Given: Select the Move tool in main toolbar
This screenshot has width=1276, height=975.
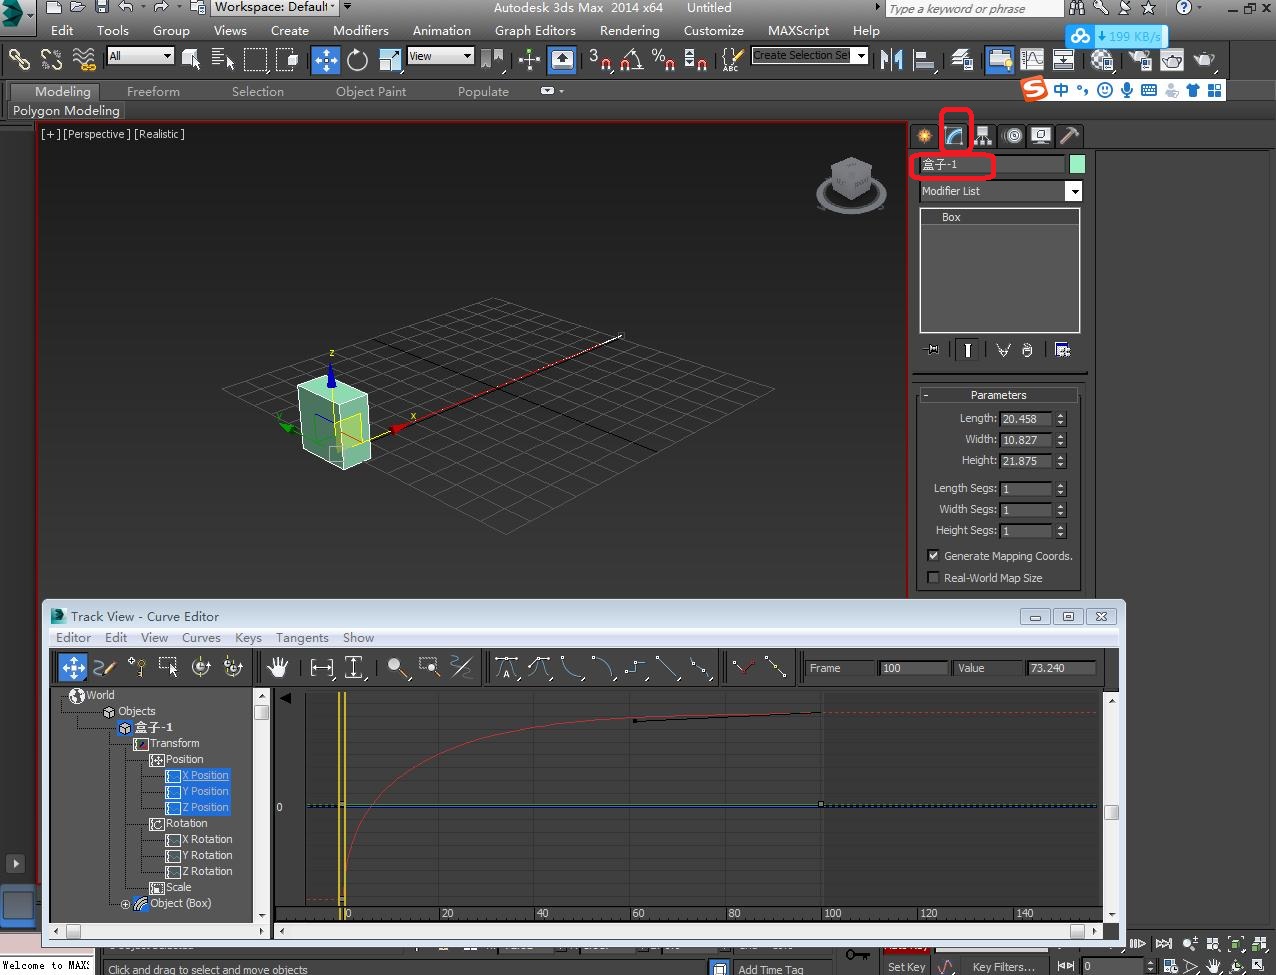Looking at the screenshot, I should (x=326, y=60).
